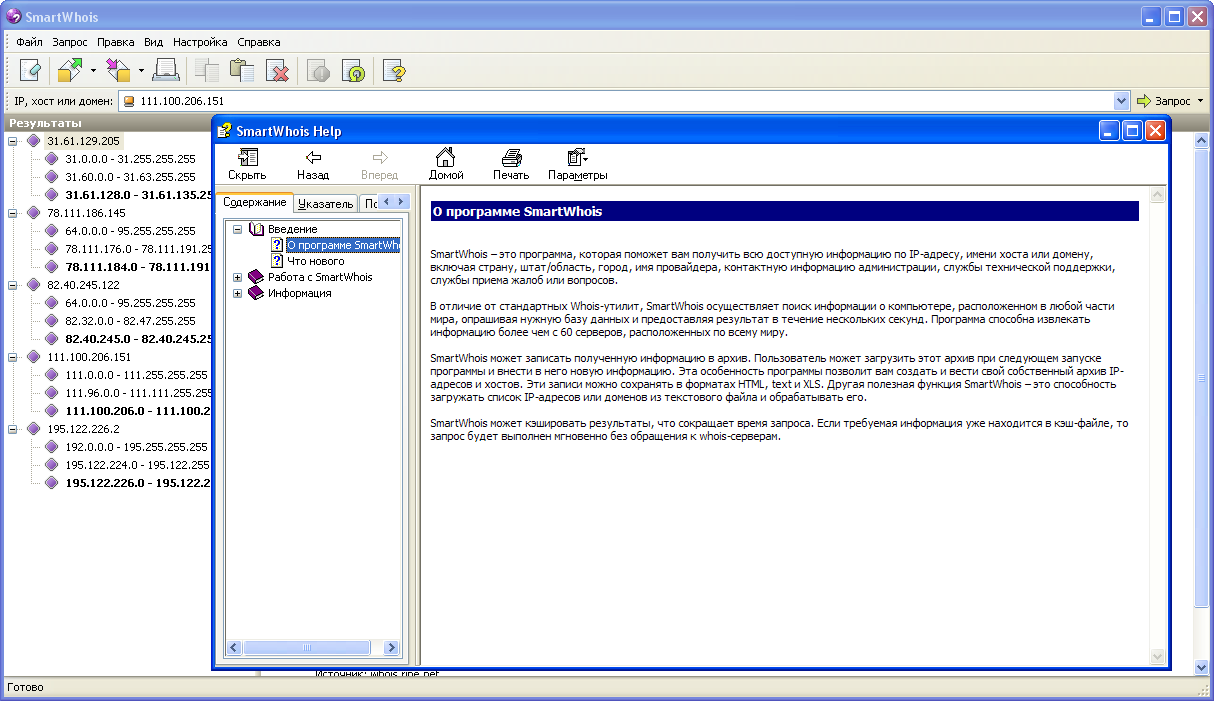Viewport: 1214px width, 701px height.
Task: Switch to the Содержание help tab
Action: 255,202
